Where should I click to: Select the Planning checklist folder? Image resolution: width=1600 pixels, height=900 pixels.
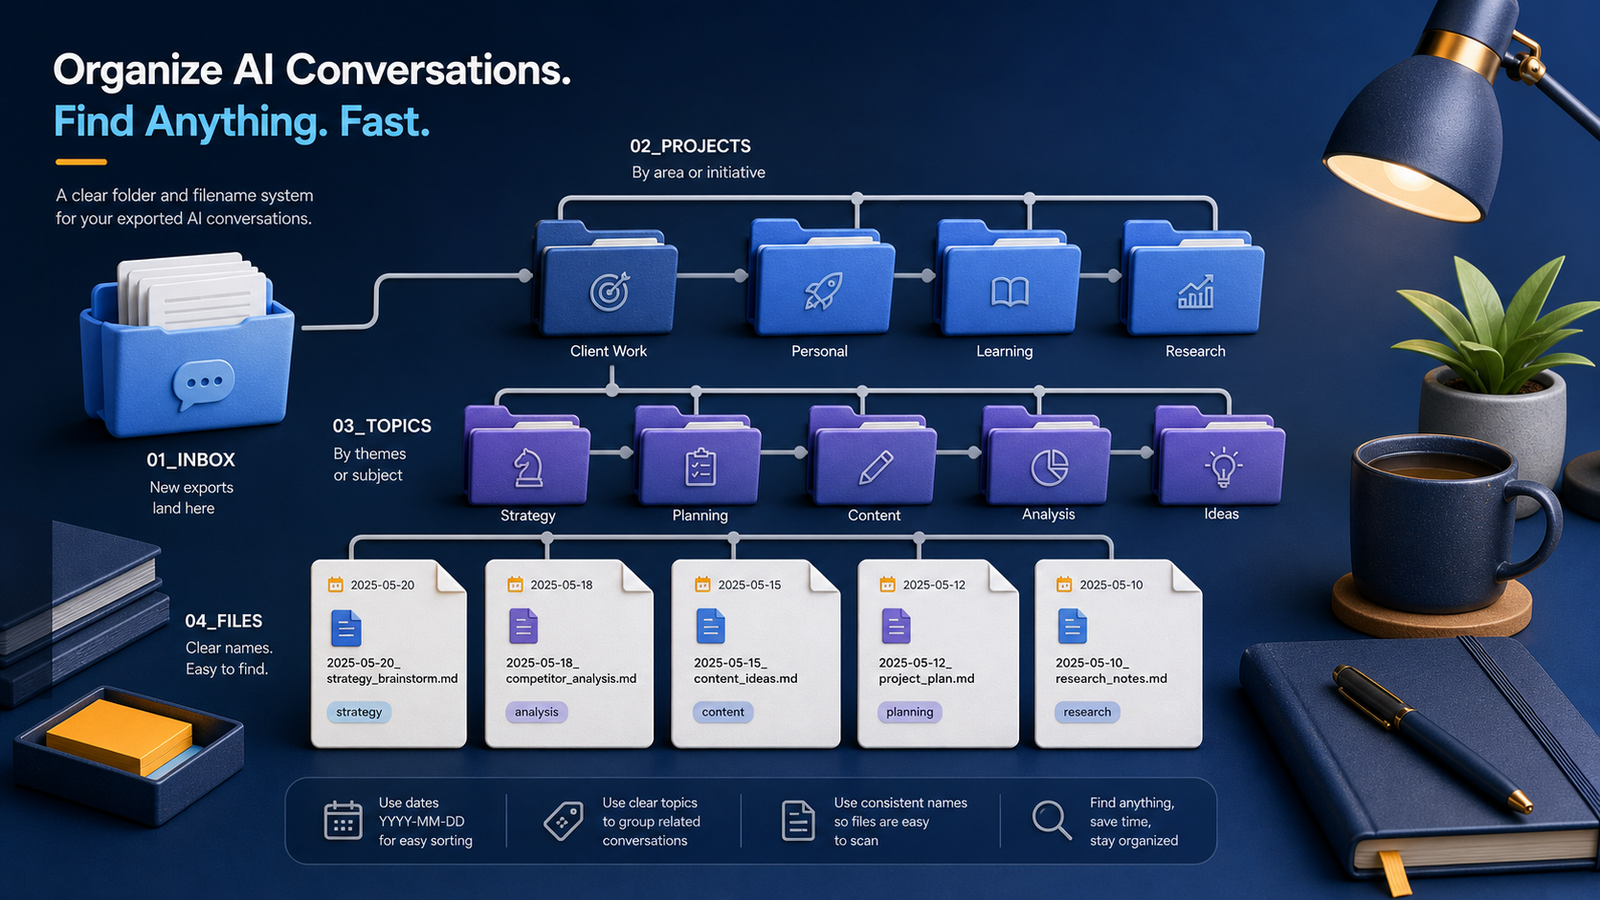(x=698, y=456)
